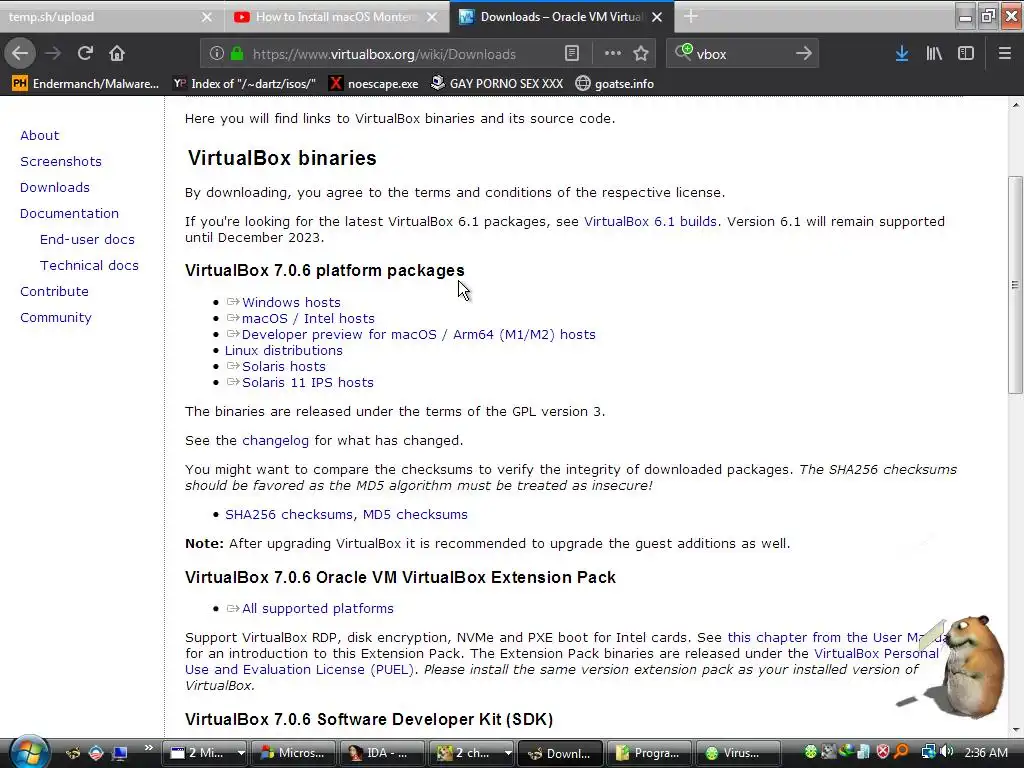Screen dimensions: 1024x768
Task: Open the noescape.exe bookmark
Action: (x=374, y=84)
